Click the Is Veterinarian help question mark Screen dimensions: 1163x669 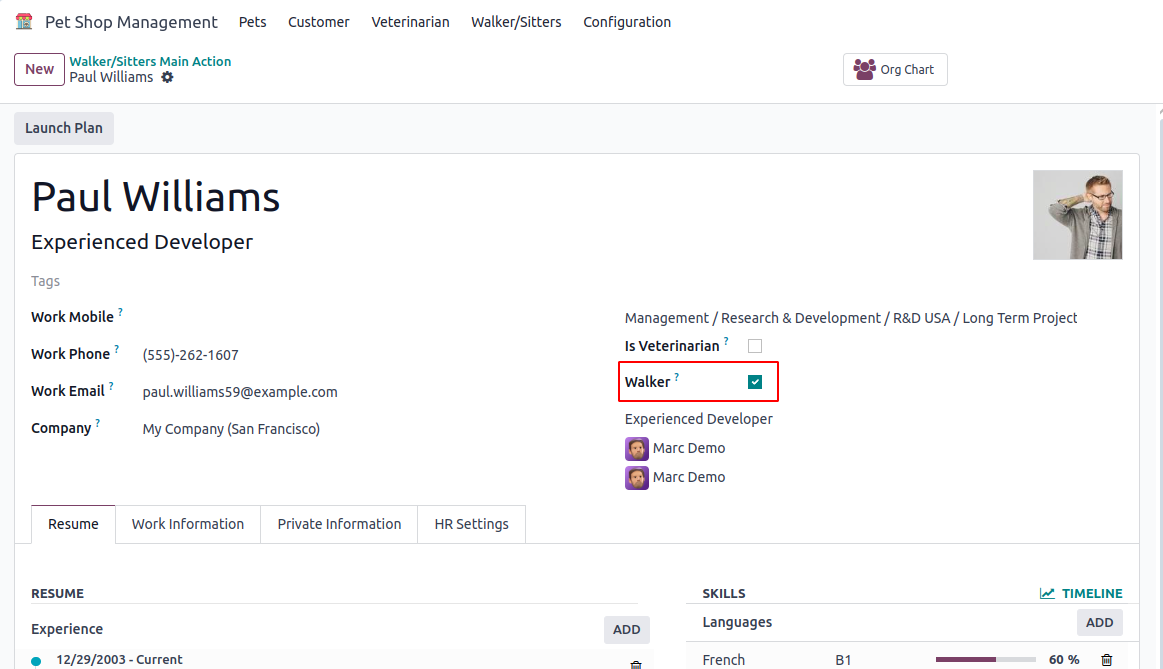[726, 341]
